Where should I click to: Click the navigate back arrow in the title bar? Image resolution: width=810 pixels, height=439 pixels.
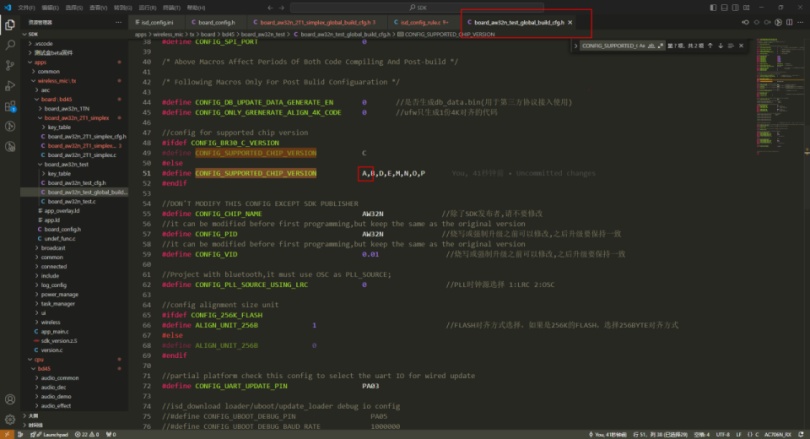(270, 7)
